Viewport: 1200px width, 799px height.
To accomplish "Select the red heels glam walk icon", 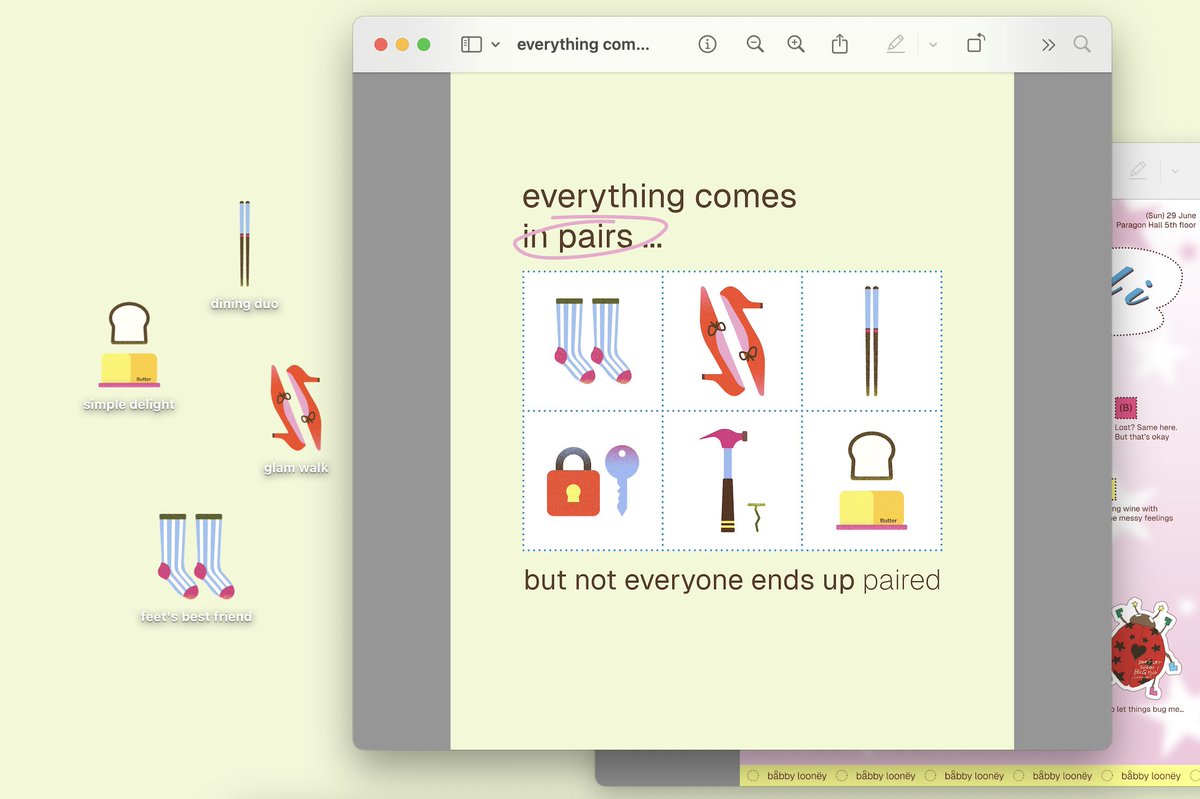I will pos(296,407).
